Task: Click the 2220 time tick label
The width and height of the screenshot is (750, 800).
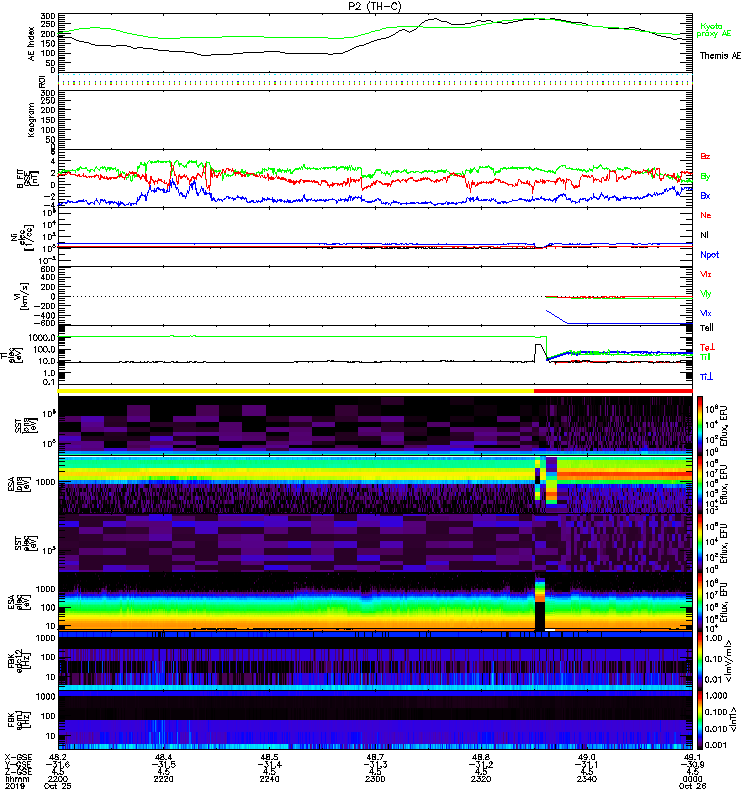Action: (x=163, y=779)
